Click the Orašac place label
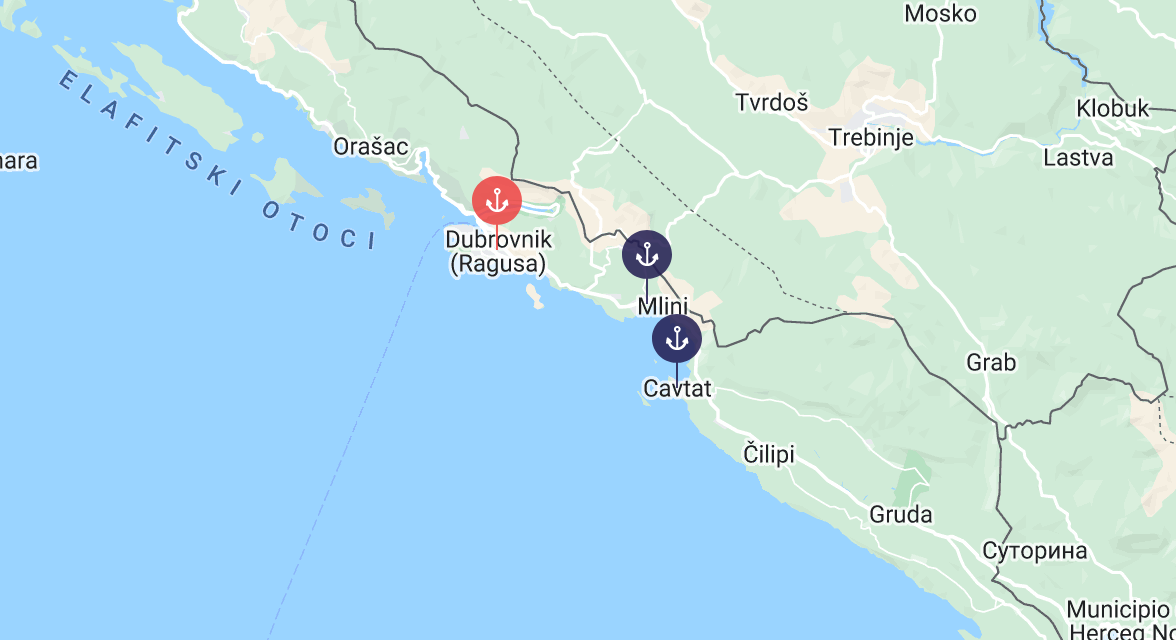This screenshot has width=1176, height=640. (370, 146)
